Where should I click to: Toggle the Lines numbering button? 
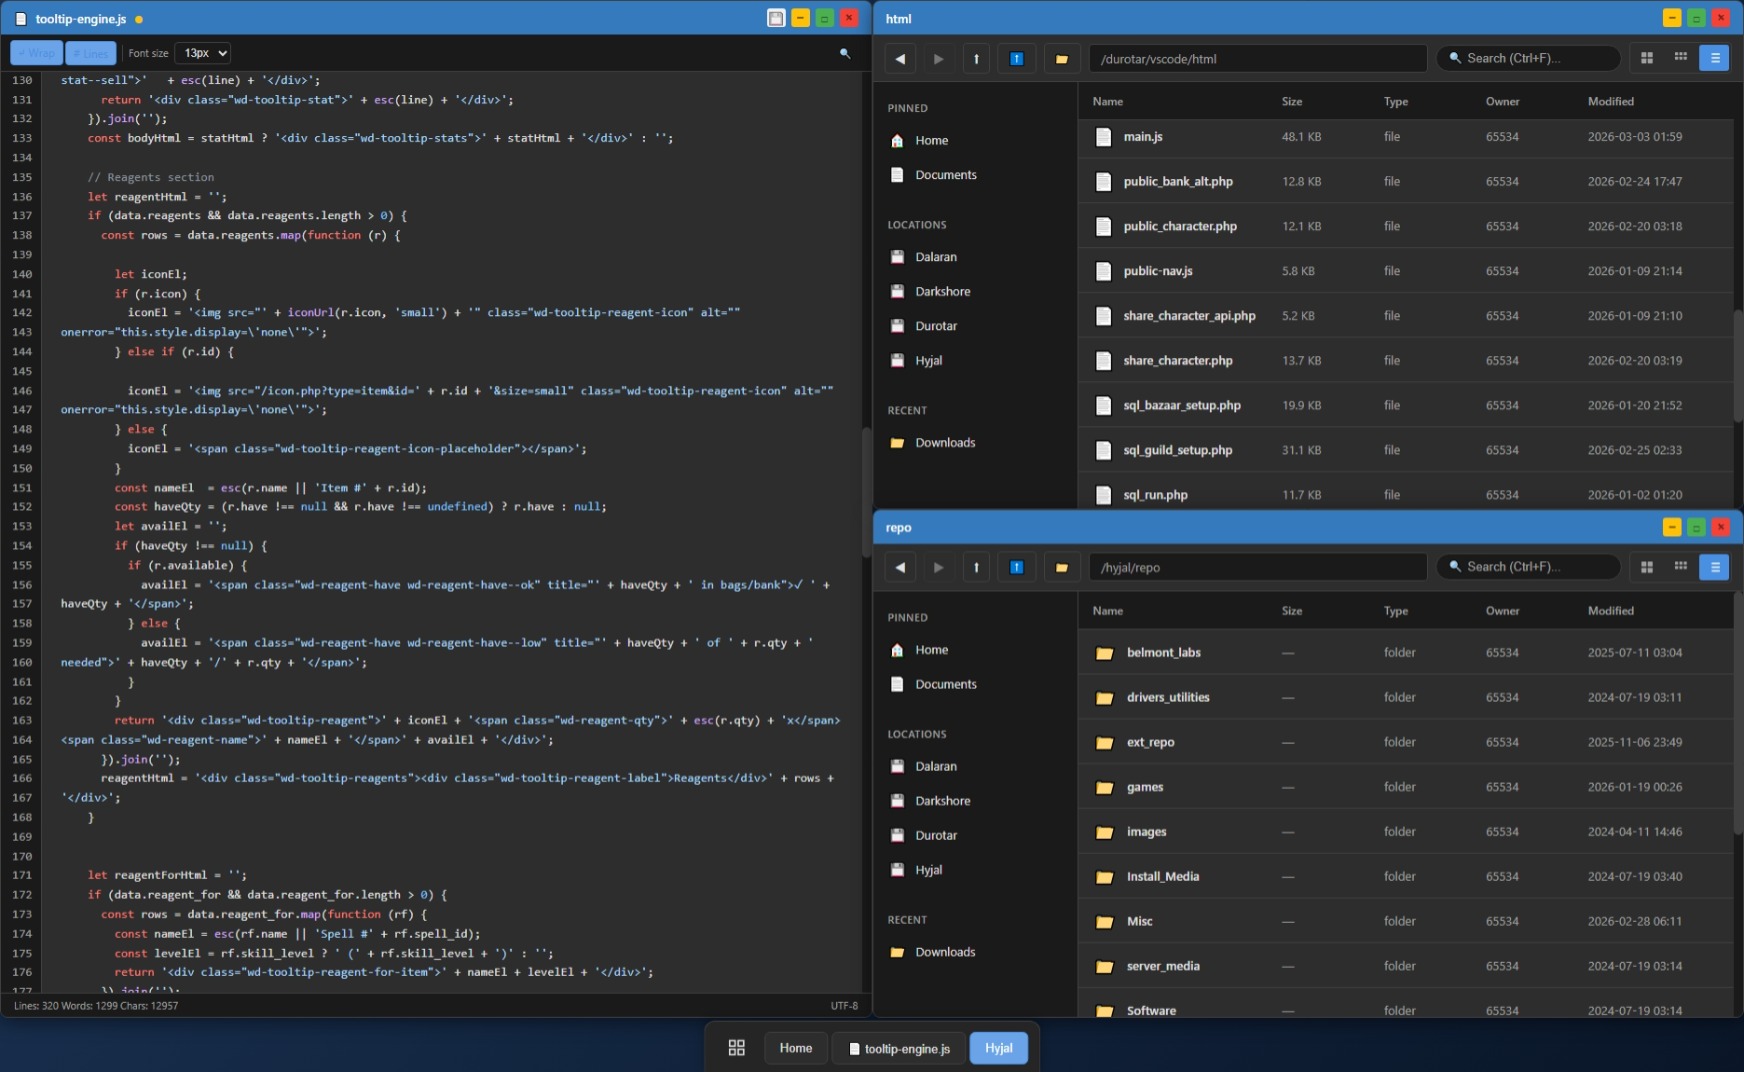point(91,53)
